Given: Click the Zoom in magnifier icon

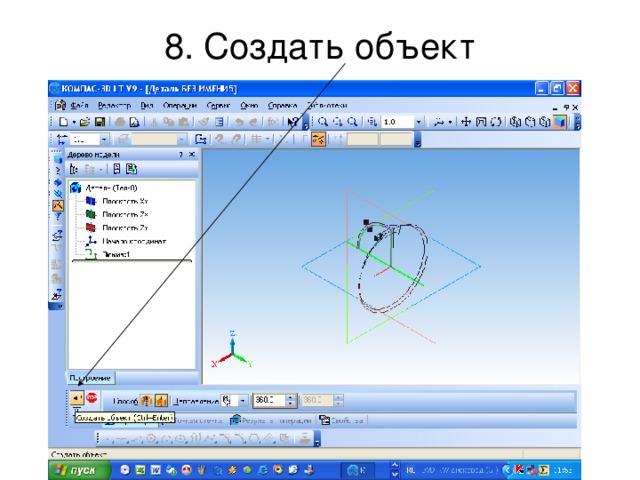Looking at the screenshot, I should (x=322, y=122).
